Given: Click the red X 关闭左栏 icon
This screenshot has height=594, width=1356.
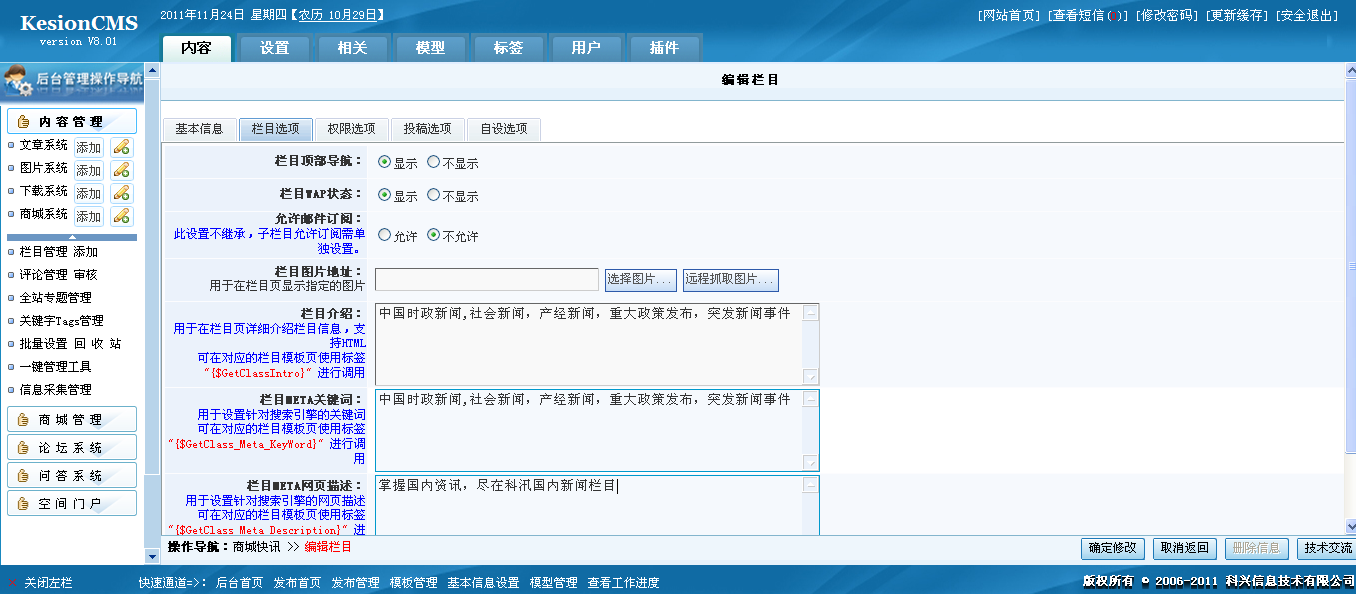Looking at the screenshot, I should pyautogui.click(x=12, y=582).
